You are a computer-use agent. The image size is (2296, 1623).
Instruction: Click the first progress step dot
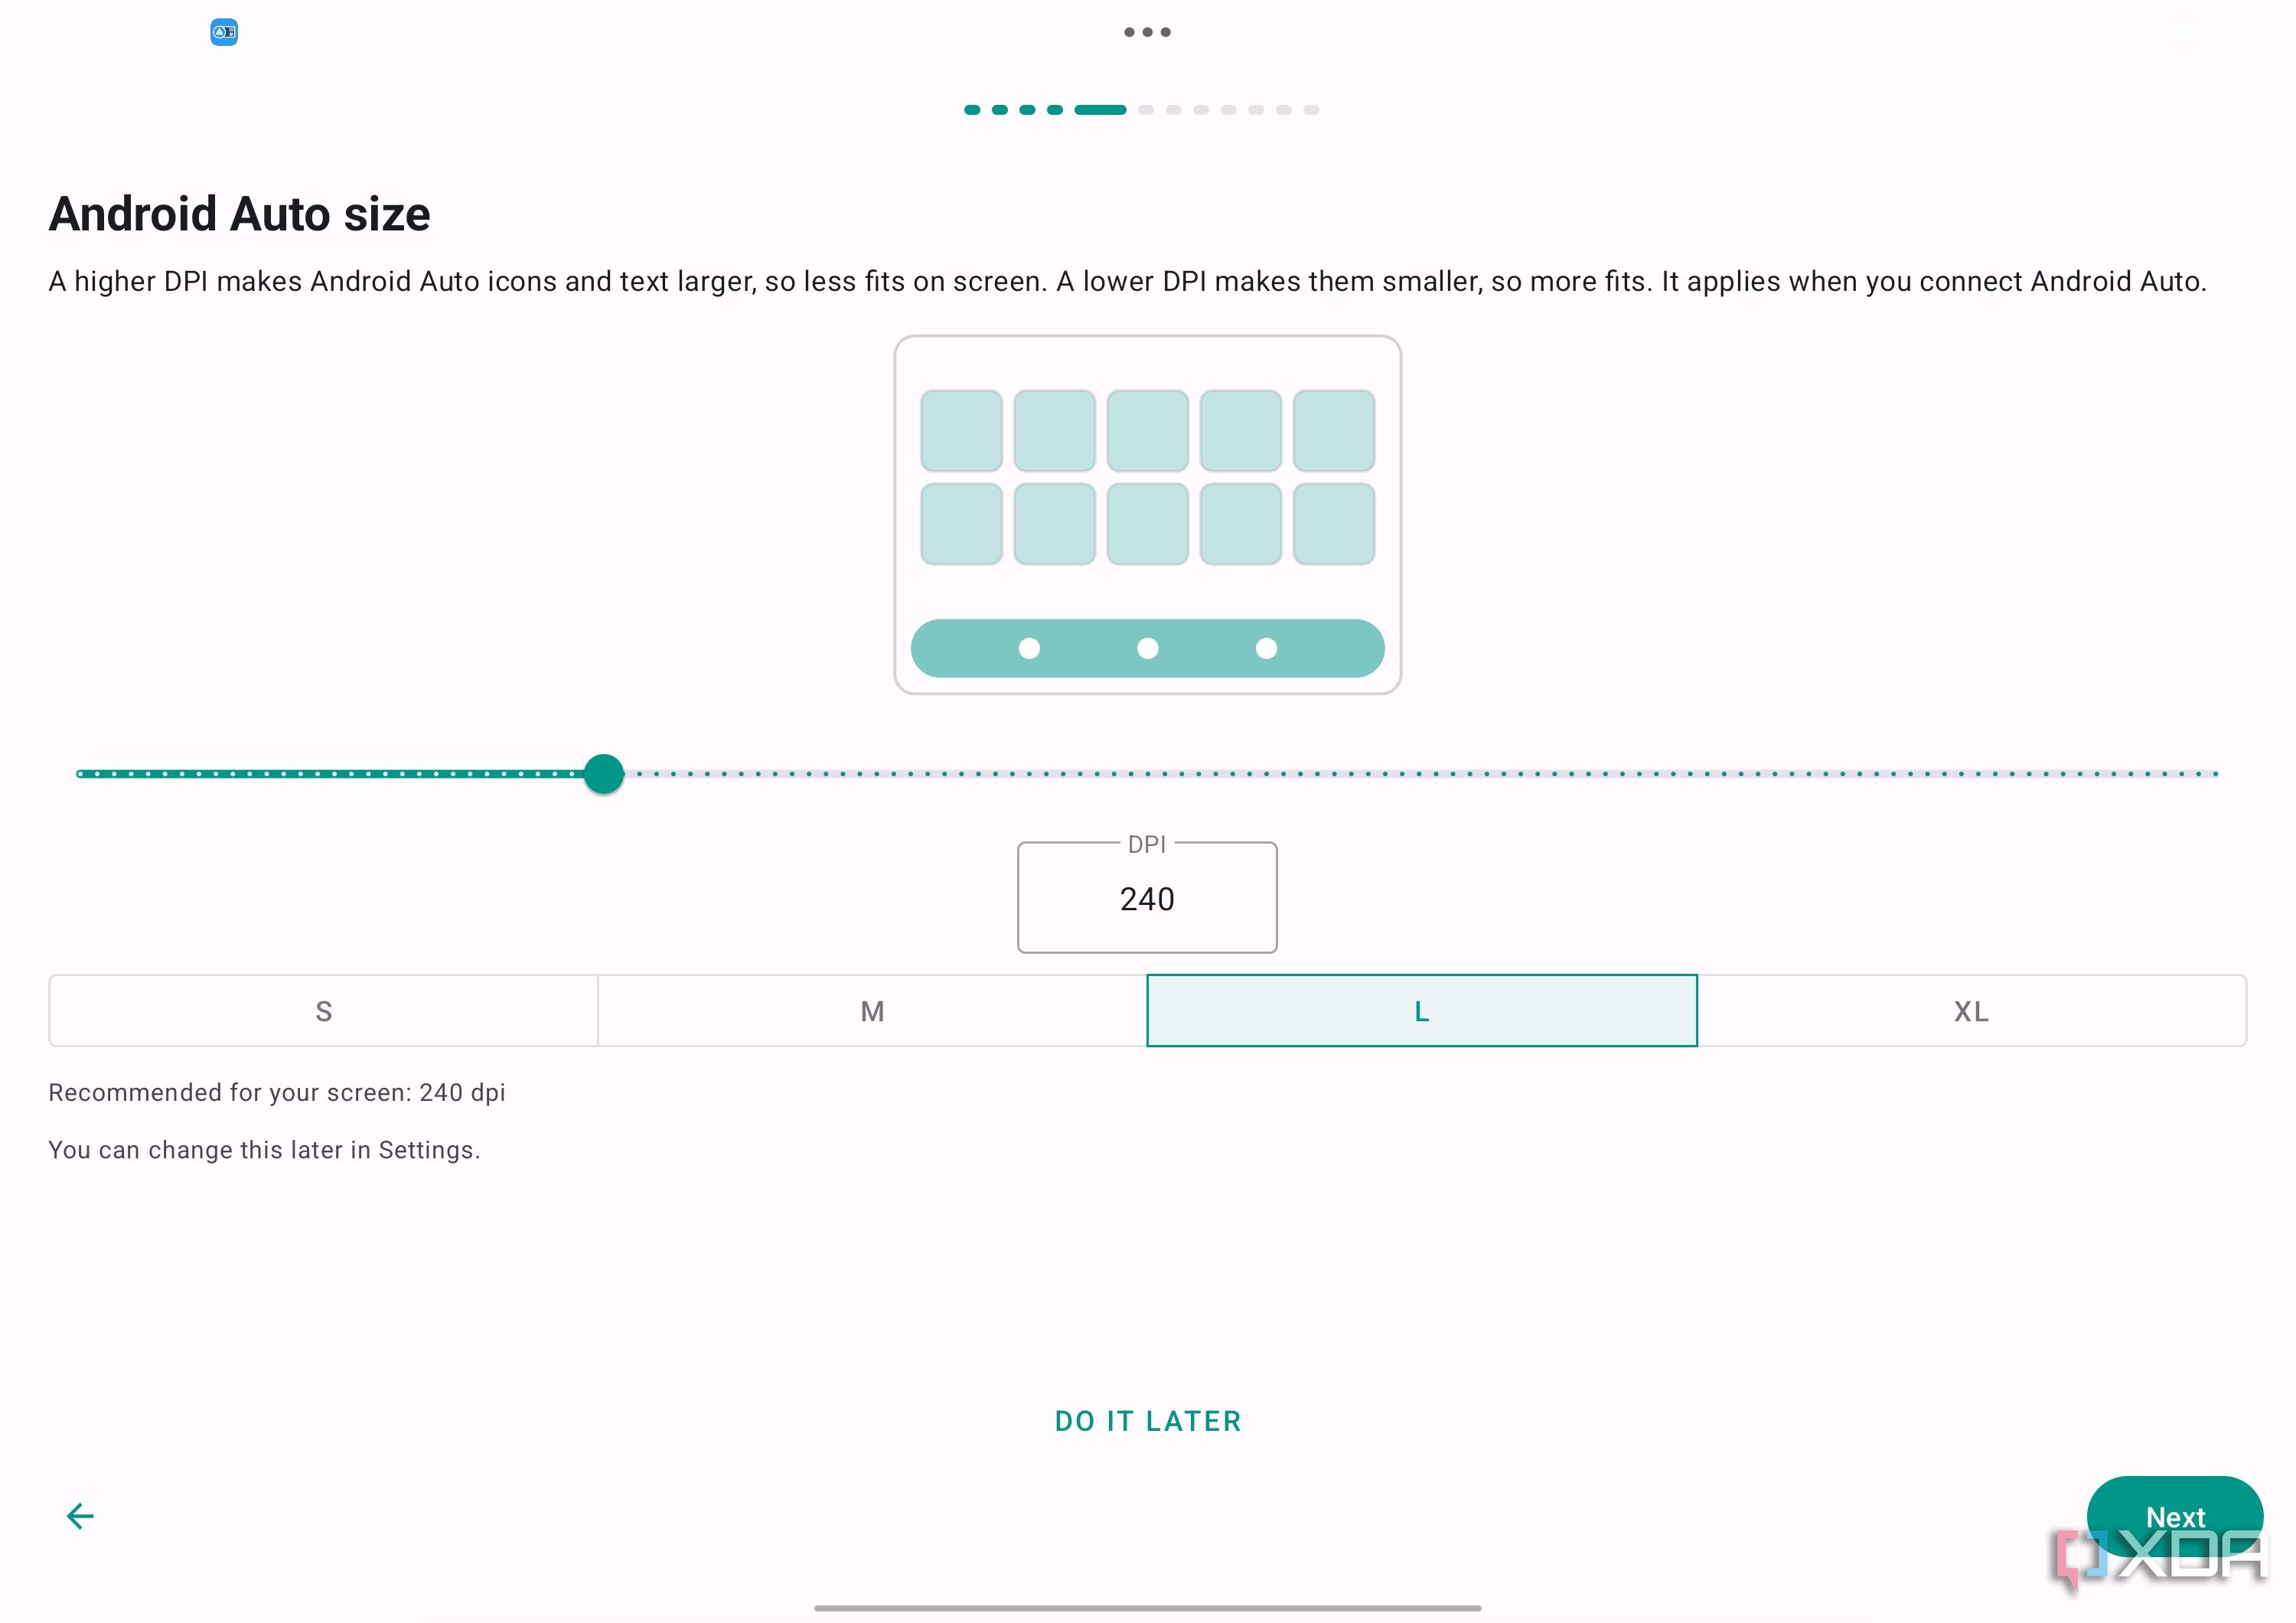click(x=972, y=110)
